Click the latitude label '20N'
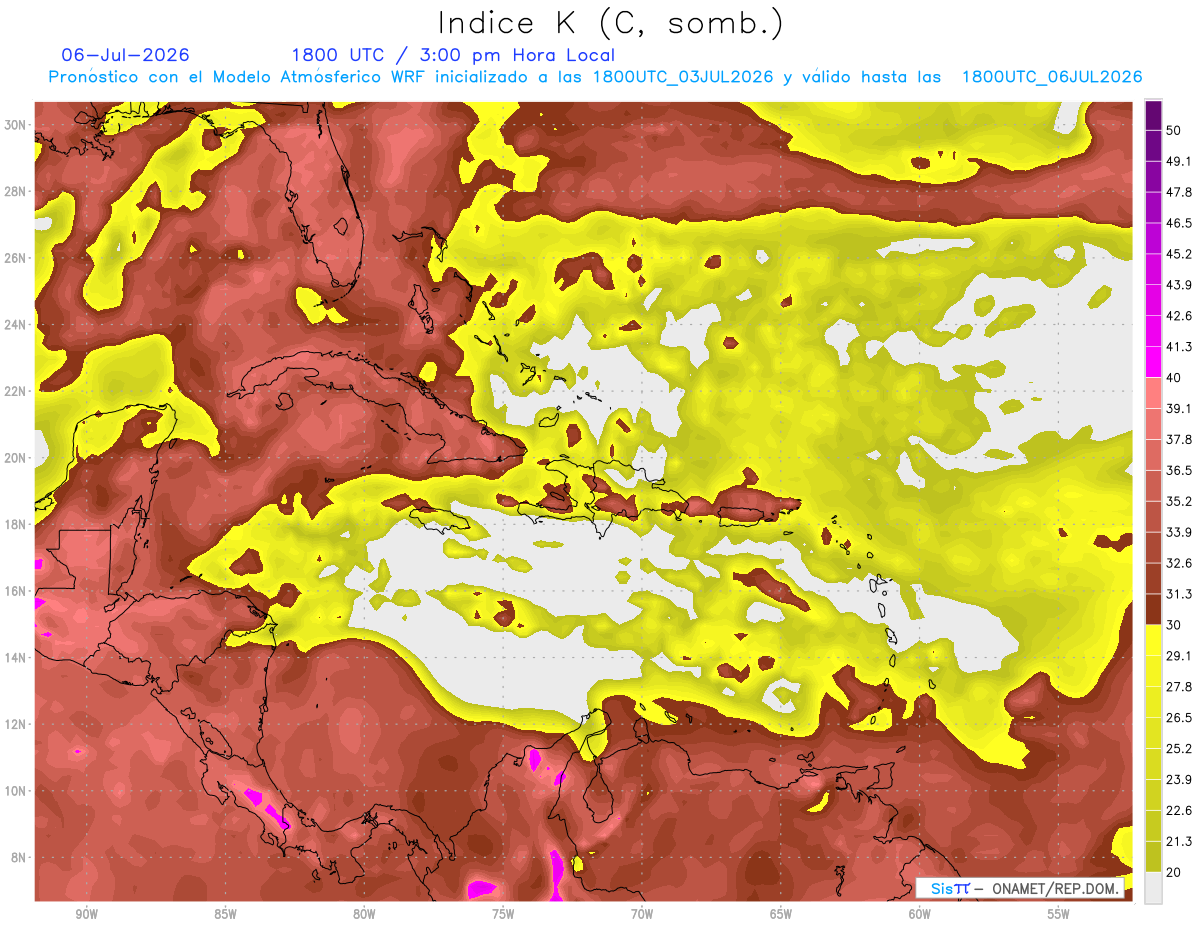 15,458
